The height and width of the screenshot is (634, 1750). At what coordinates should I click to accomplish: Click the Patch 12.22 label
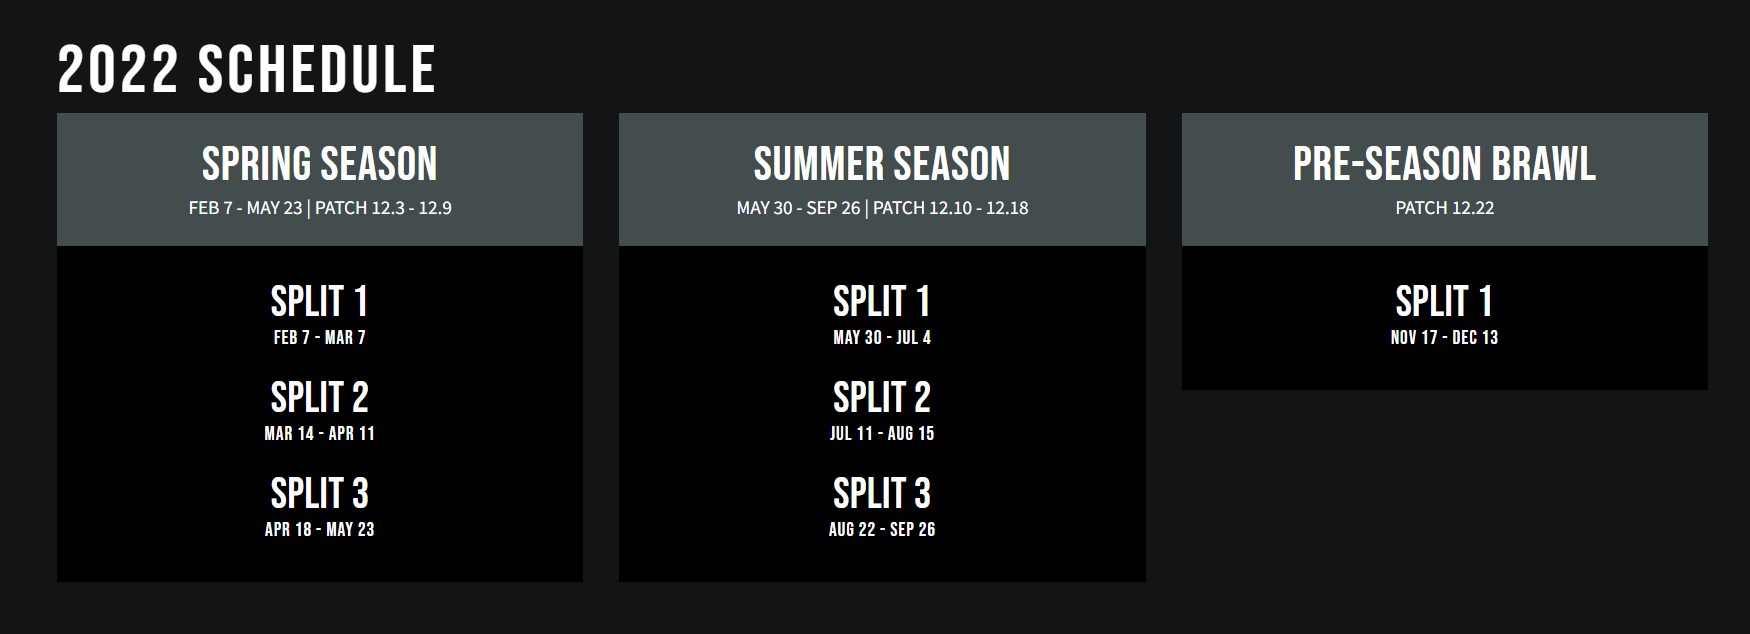(x=1444, y=208)
